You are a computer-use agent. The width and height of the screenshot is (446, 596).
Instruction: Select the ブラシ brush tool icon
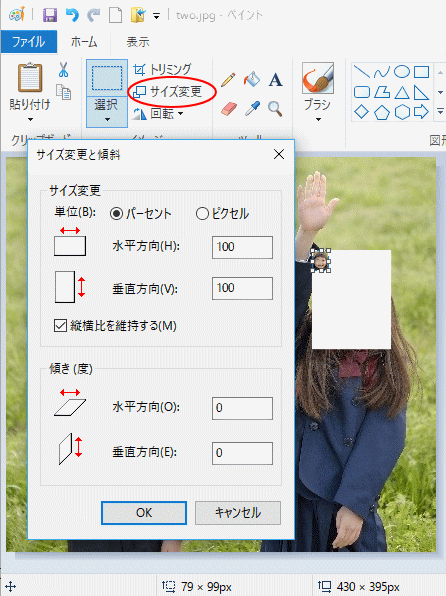[x=318, y=78]
